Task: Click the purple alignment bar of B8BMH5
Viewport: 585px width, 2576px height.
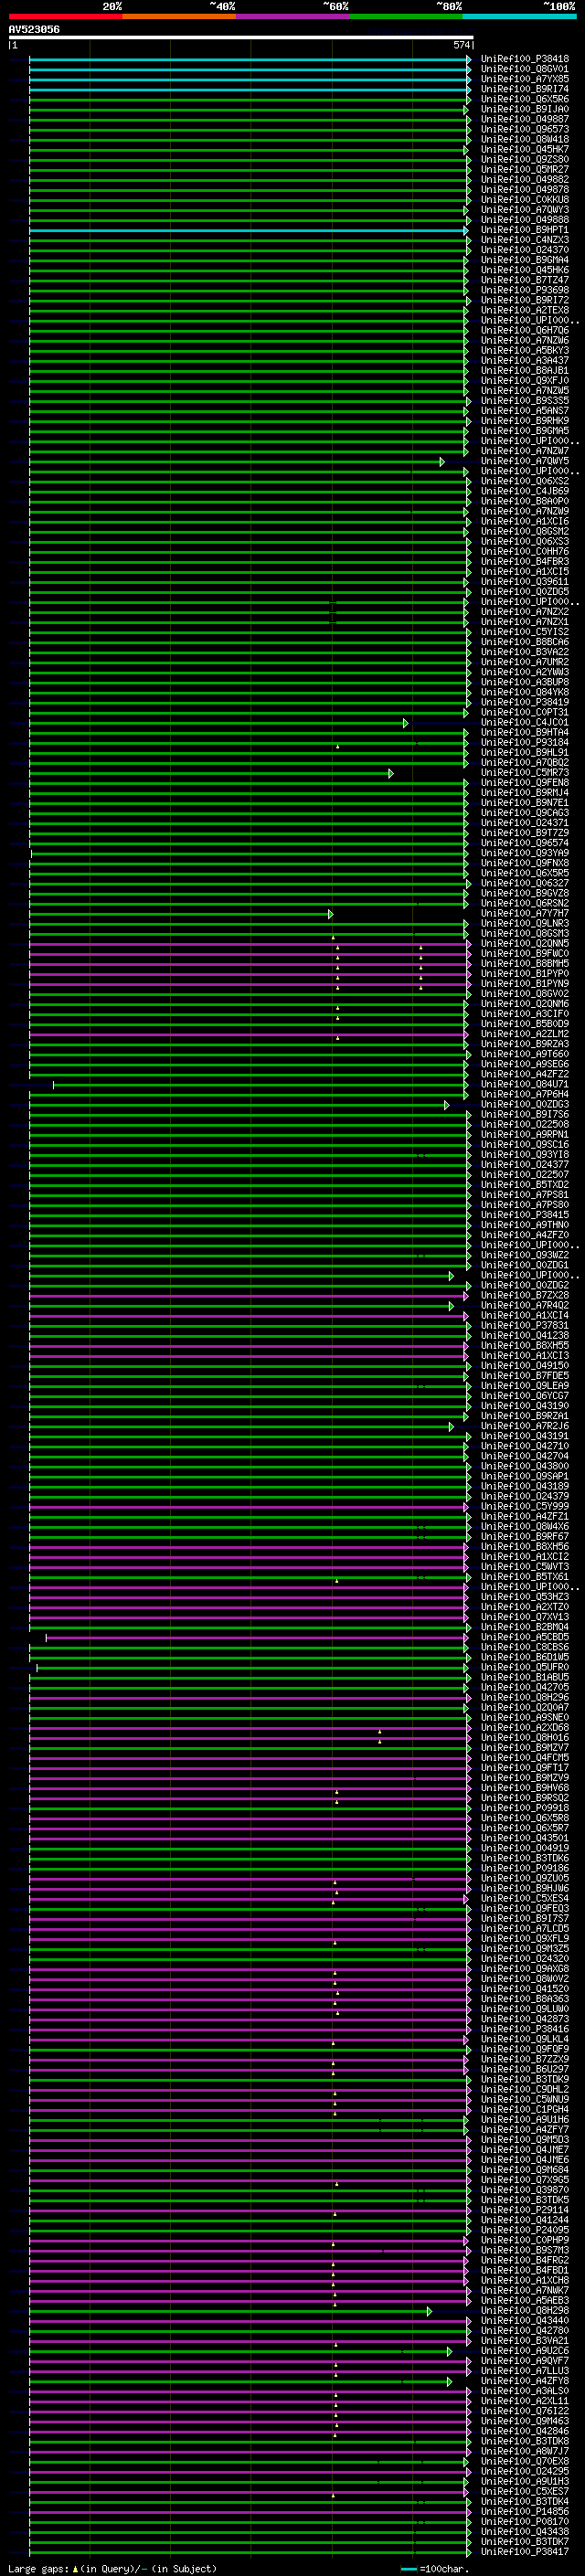Action: pyautogui.click(x=247, y=964)
